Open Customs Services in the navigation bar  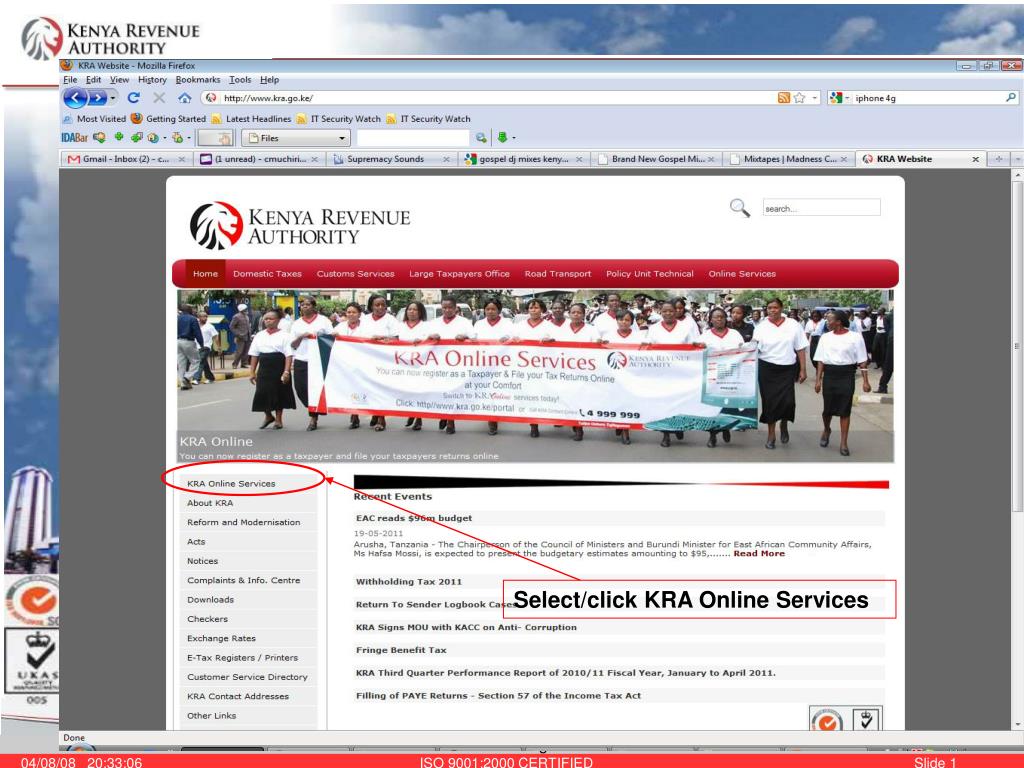coord(355,274)
